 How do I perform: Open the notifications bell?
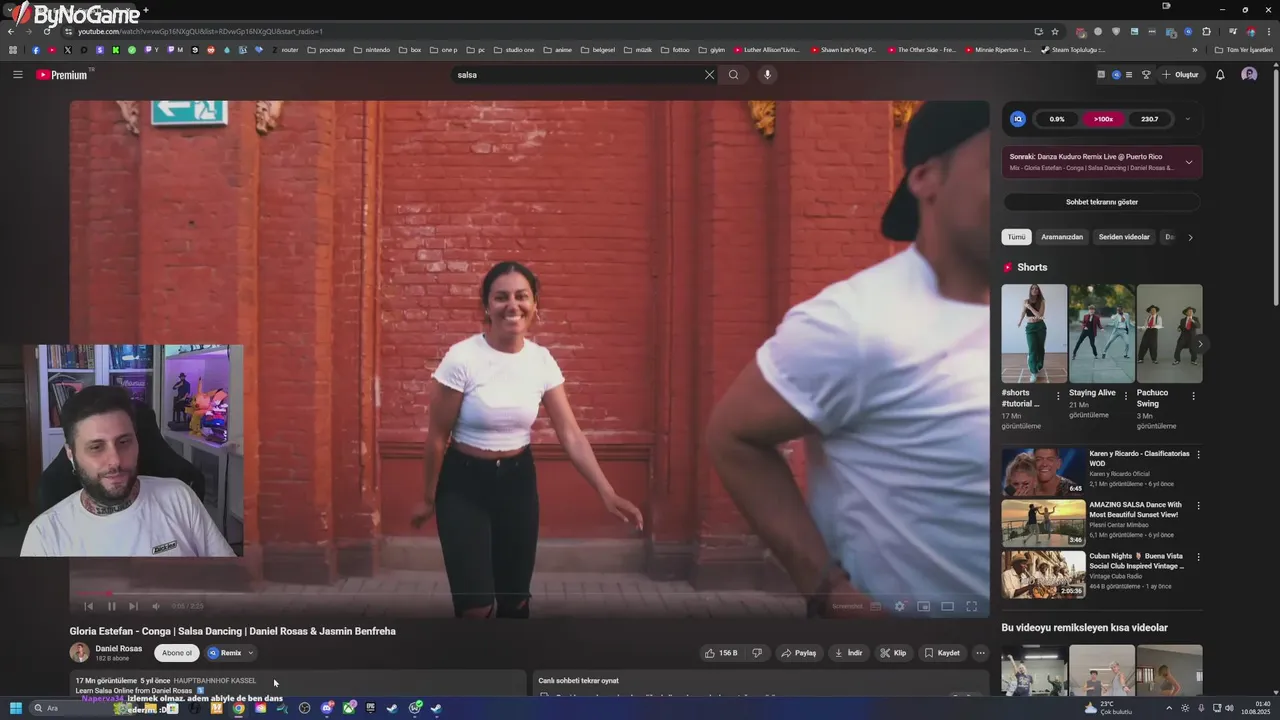[1220, 75]
